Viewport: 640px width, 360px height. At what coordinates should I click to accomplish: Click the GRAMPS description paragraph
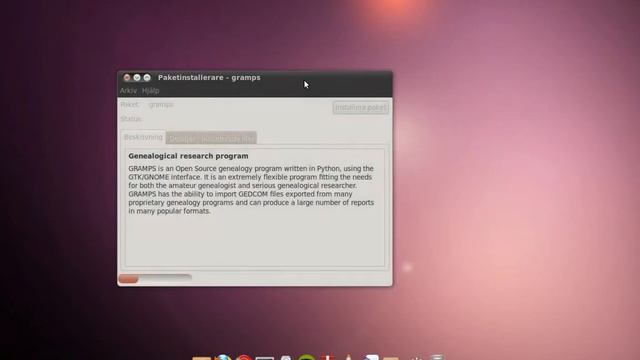coord(251,190)
